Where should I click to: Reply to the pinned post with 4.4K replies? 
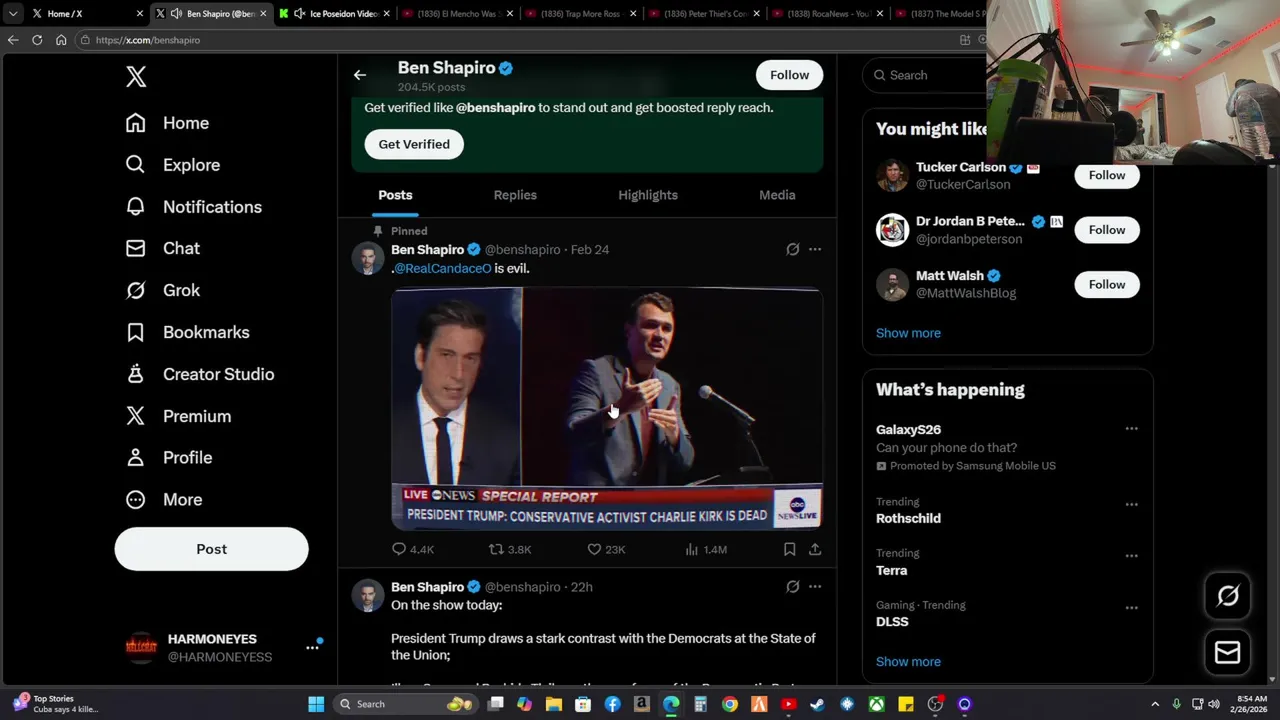[412, 549]
